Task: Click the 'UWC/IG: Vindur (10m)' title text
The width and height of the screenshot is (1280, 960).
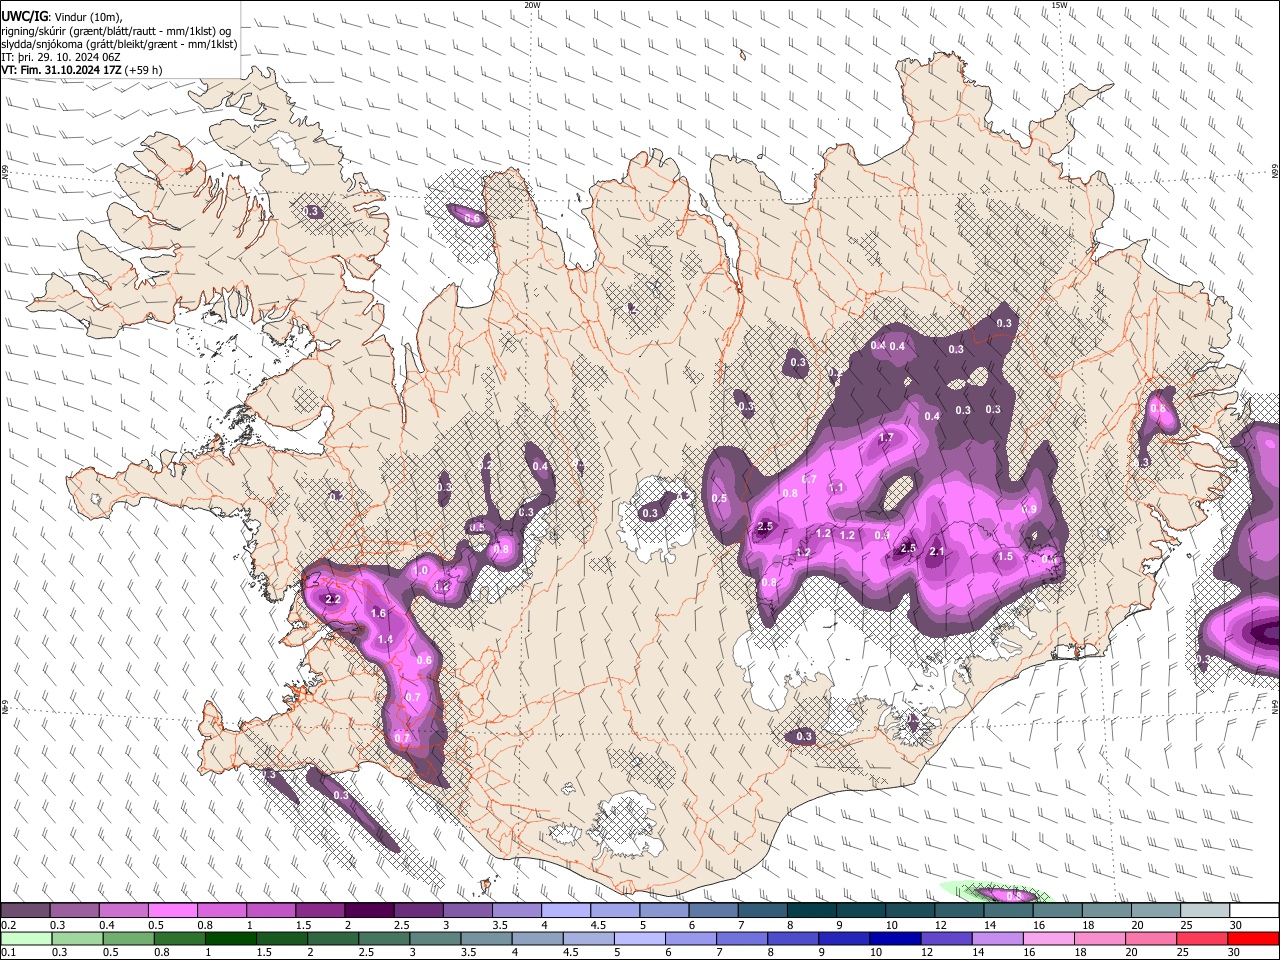Action: click(x=62, y=16)
